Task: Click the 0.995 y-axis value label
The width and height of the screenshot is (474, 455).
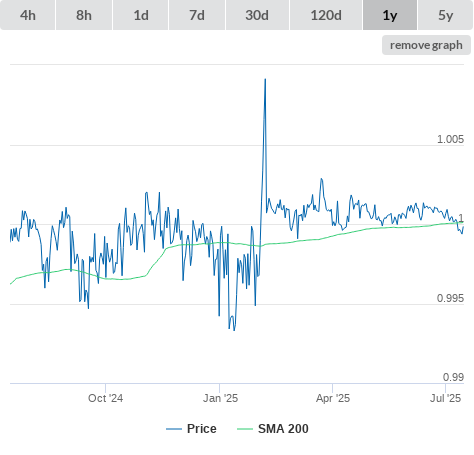Action: click(x=450, y=298)
